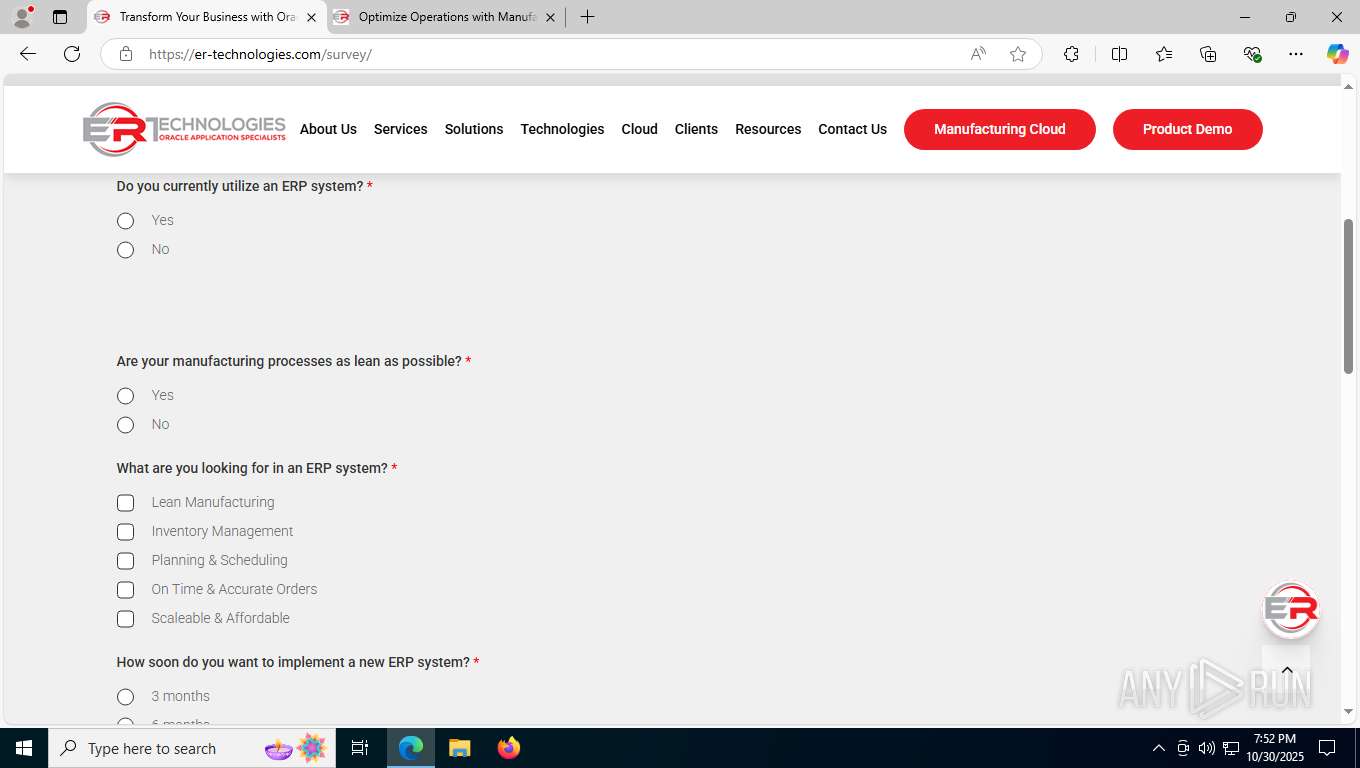
Task: Open browser profile avatar icon
Action: [22, 17]
